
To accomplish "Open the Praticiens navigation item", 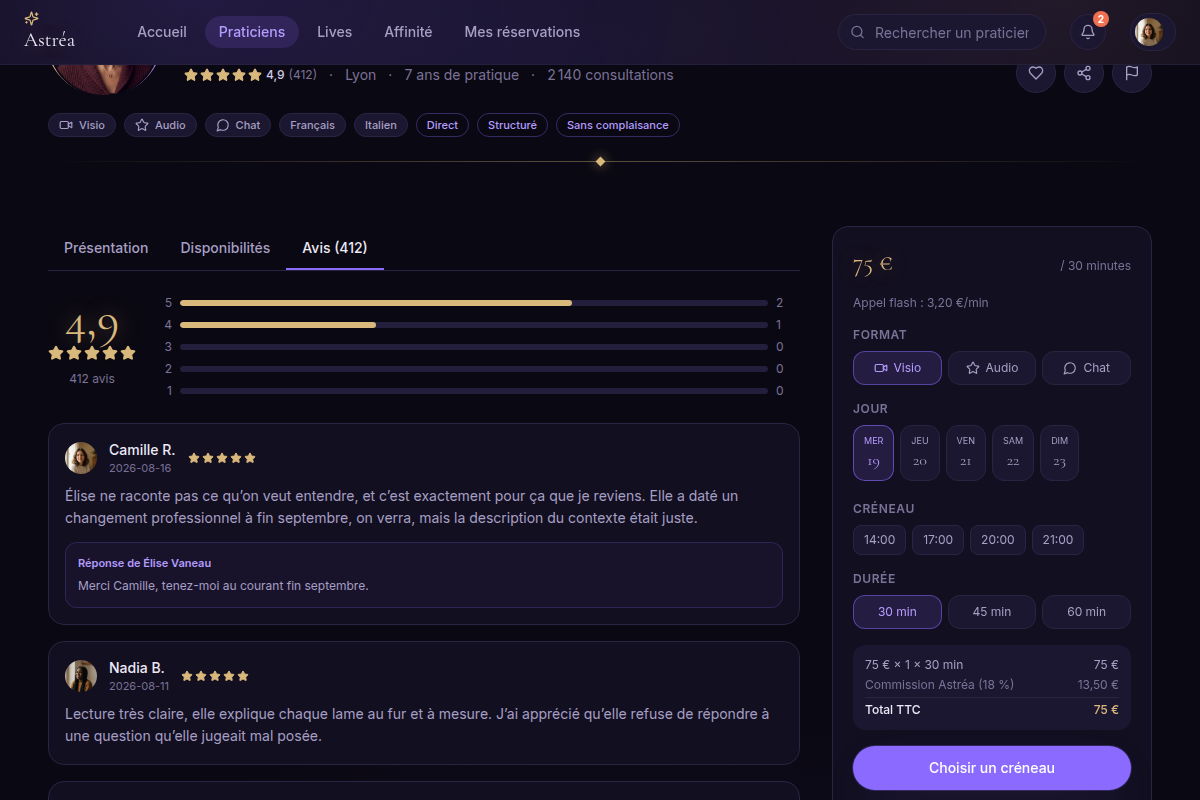I will pyautogui.click(x=252, y=32).
